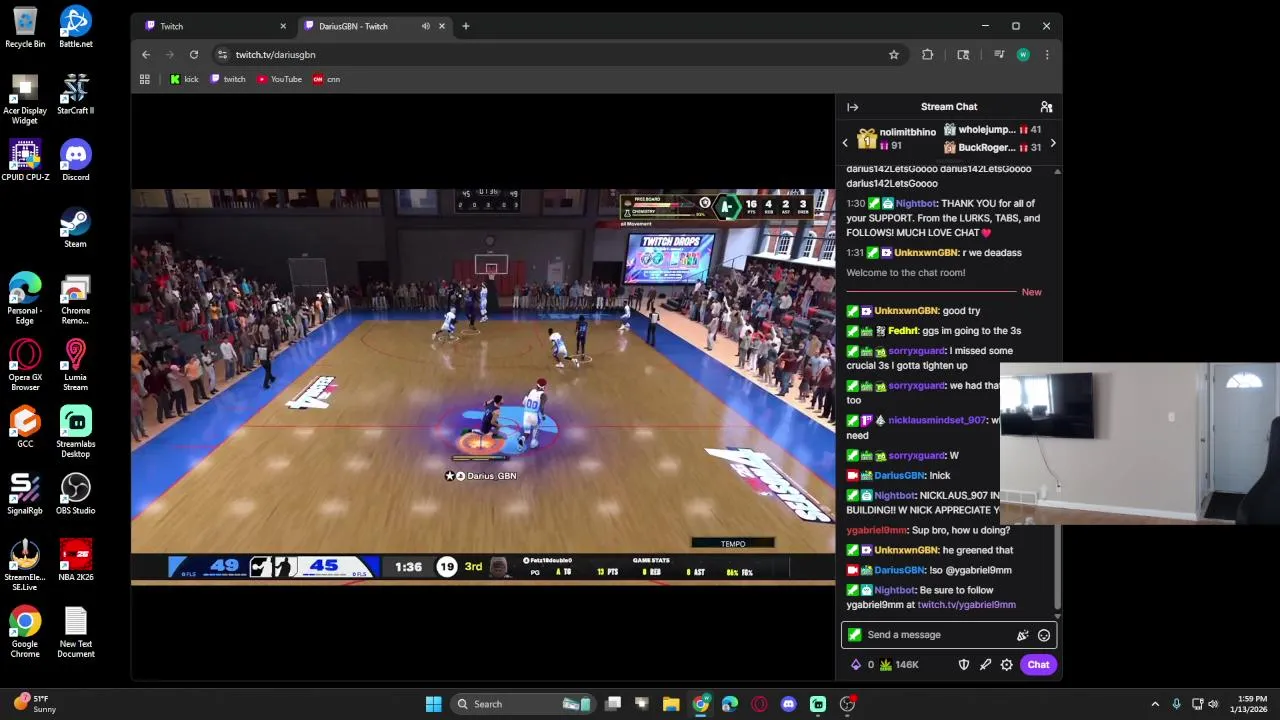The image size is (1280, 720).
Task: Open NBA 2K26 desktop shortcut
Action: click(75, 561)
